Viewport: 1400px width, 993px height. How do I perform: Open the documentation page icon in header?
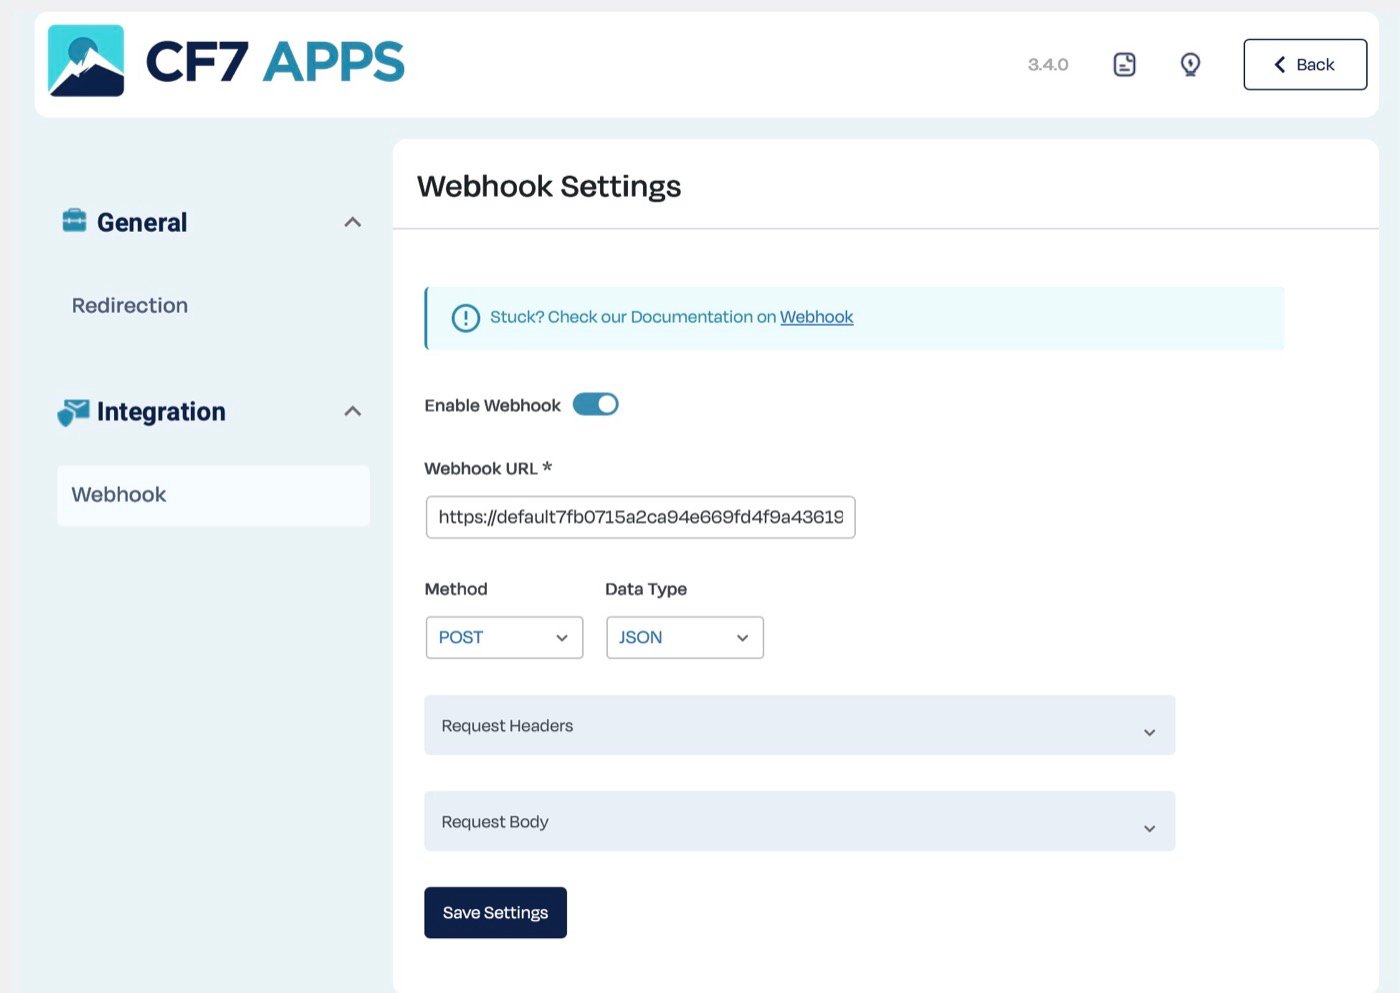coord(1124,64)
